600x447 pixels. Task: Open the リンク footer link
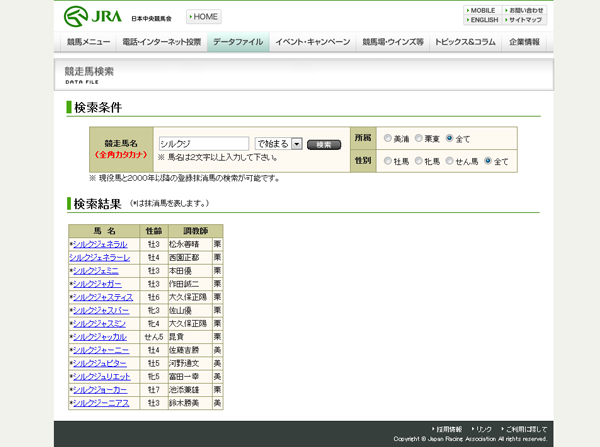[x=481, y=429]
